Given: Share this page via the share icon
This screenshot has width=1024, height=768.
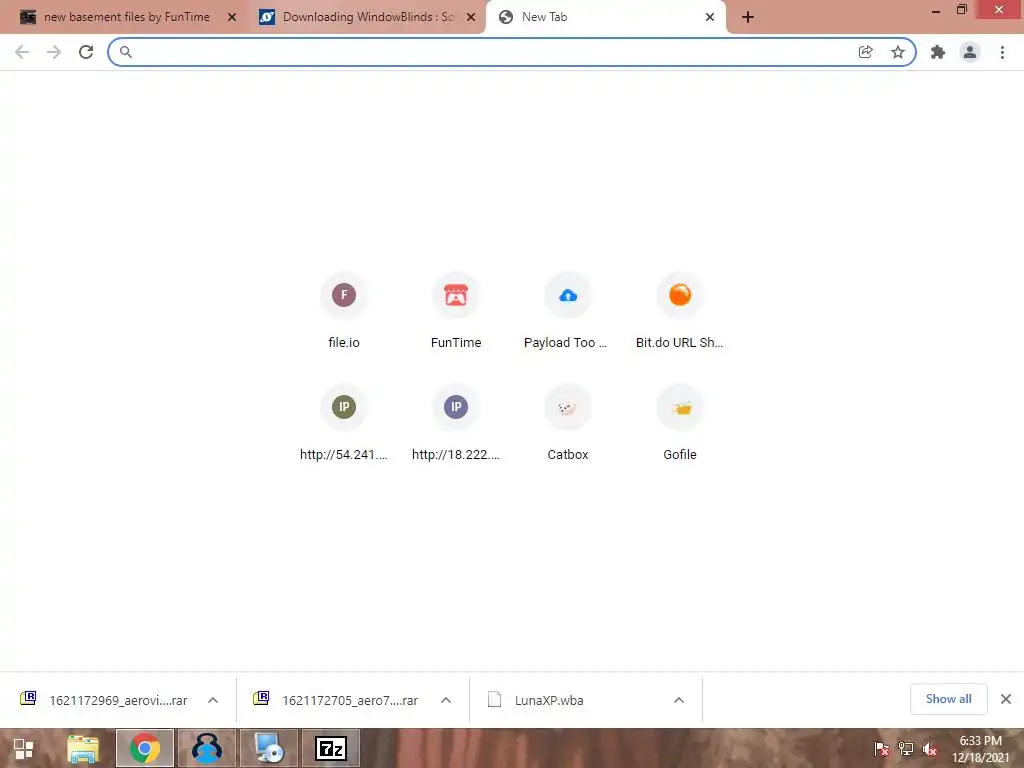Looking at the screenshot, I should [x=865, y=52].
